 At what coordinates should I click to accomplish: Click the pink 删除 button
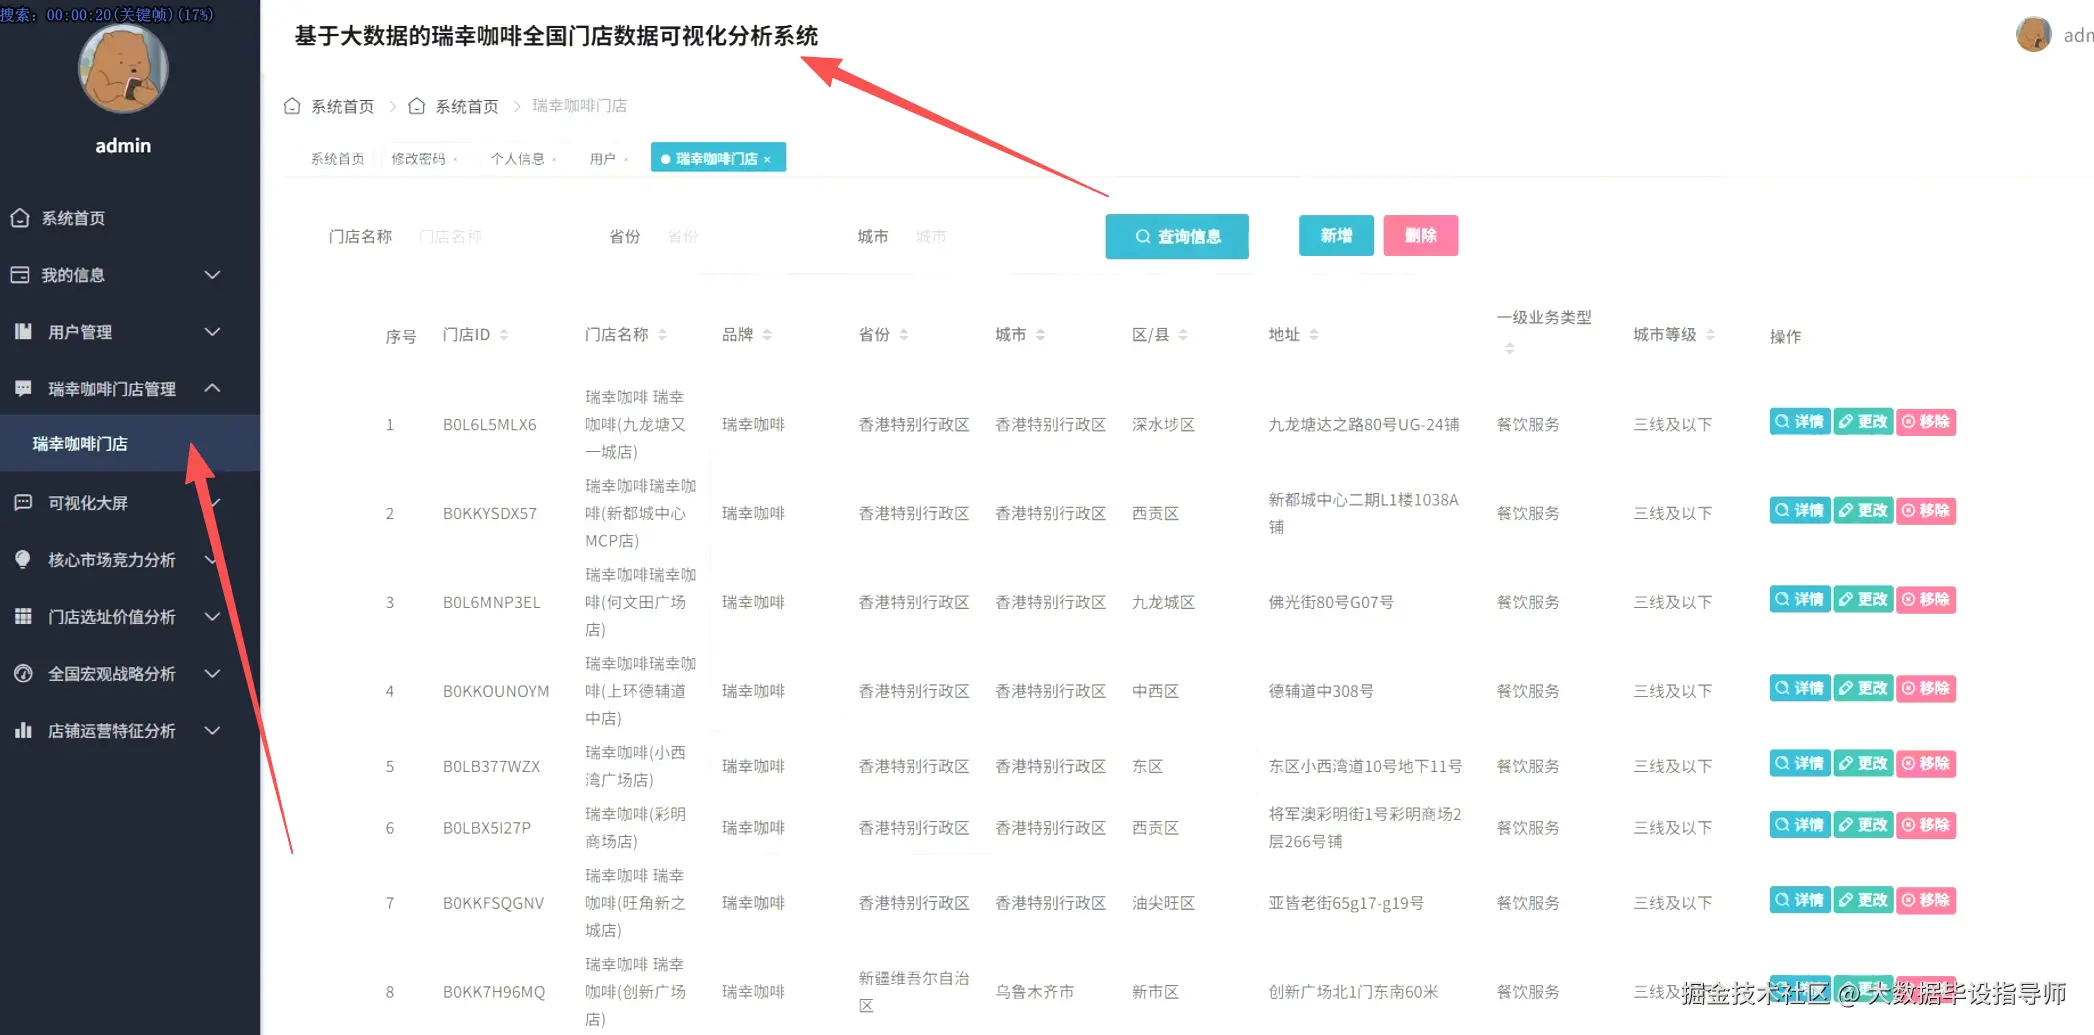(1421, 236)
